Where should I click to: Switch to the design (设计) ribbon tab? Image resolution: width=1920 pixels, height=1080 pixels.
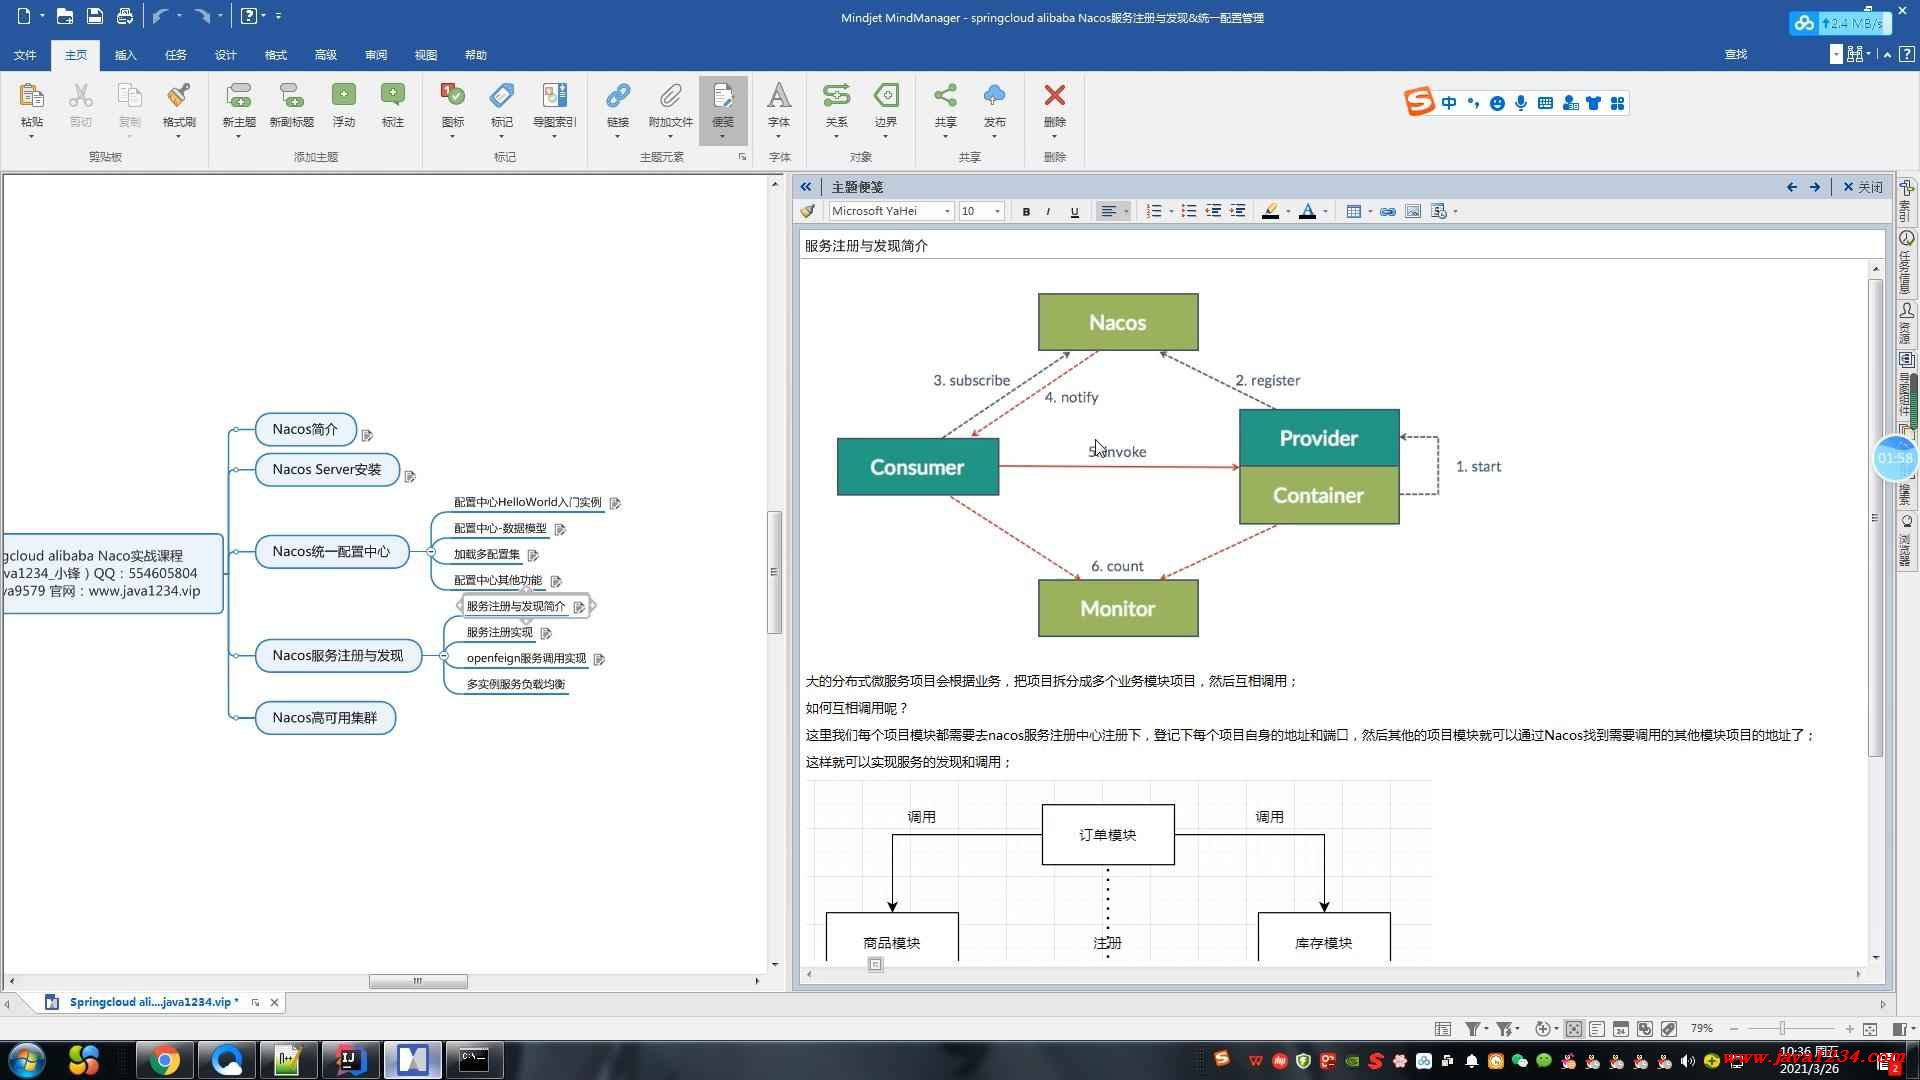point(225,55)
